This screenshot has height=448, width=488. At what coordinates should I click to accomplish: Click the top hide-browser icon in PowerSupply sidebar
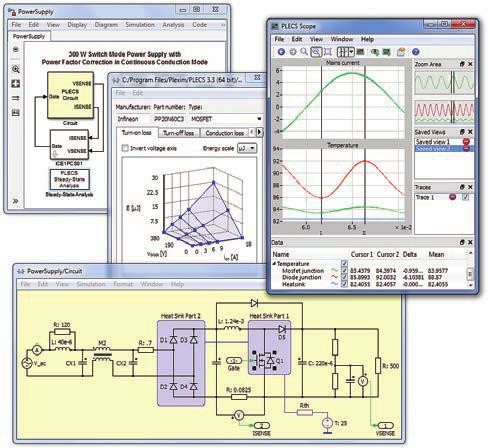click(x=16, y=49)
